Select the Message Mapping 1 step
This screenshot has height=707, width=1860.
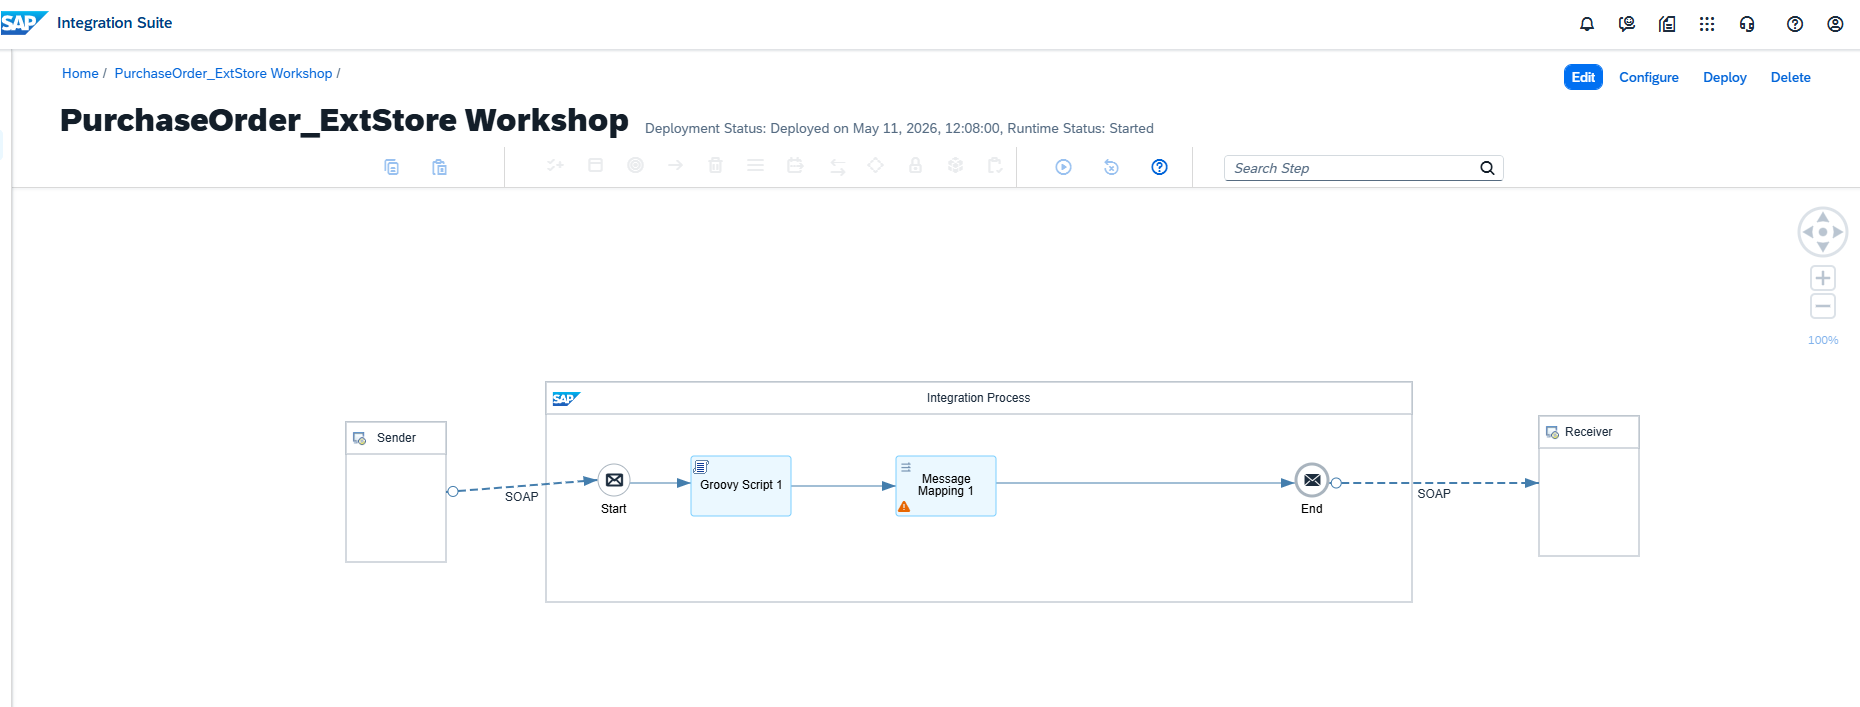[x=946, y=486]
